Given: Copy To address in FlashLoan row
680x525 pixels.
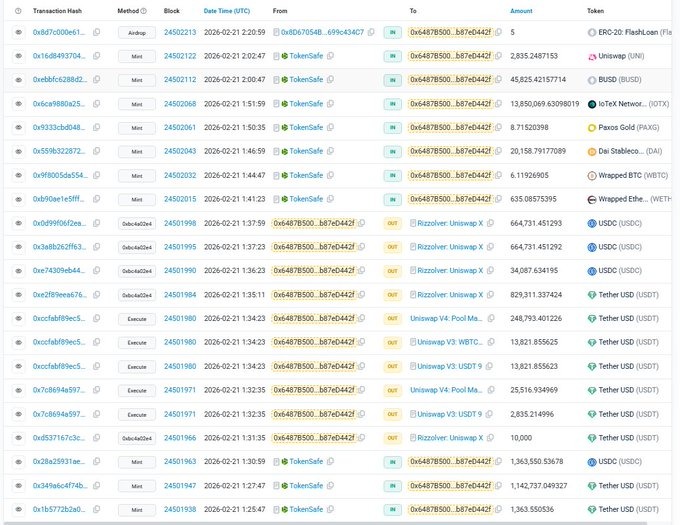Looking at the screenshot, I should click(498, 32).
